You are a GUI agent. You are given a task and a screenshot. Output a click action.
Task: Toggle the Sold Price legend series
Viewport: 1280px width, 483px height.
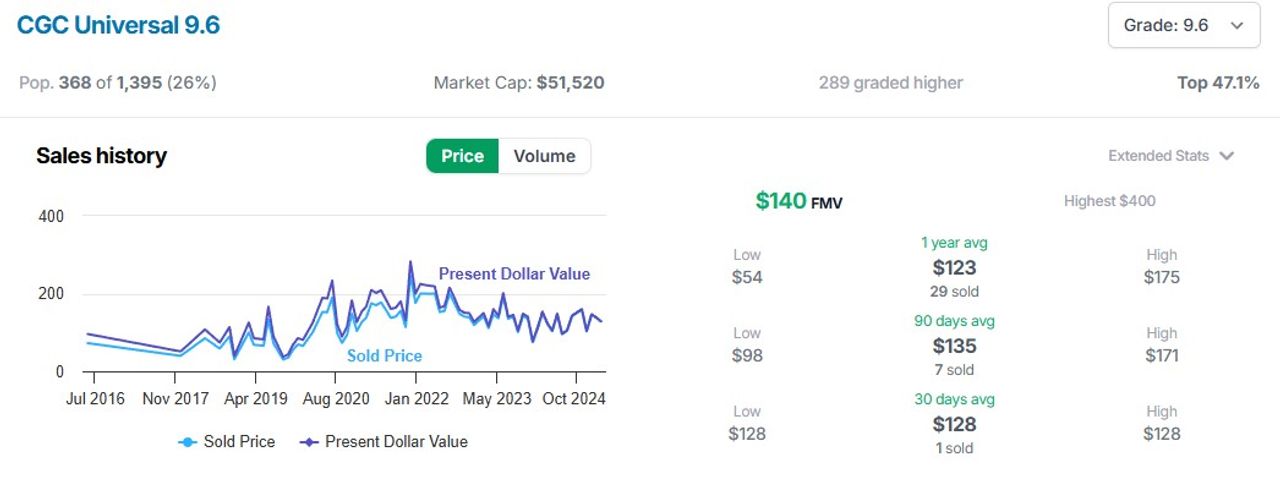tap(227, 441)
